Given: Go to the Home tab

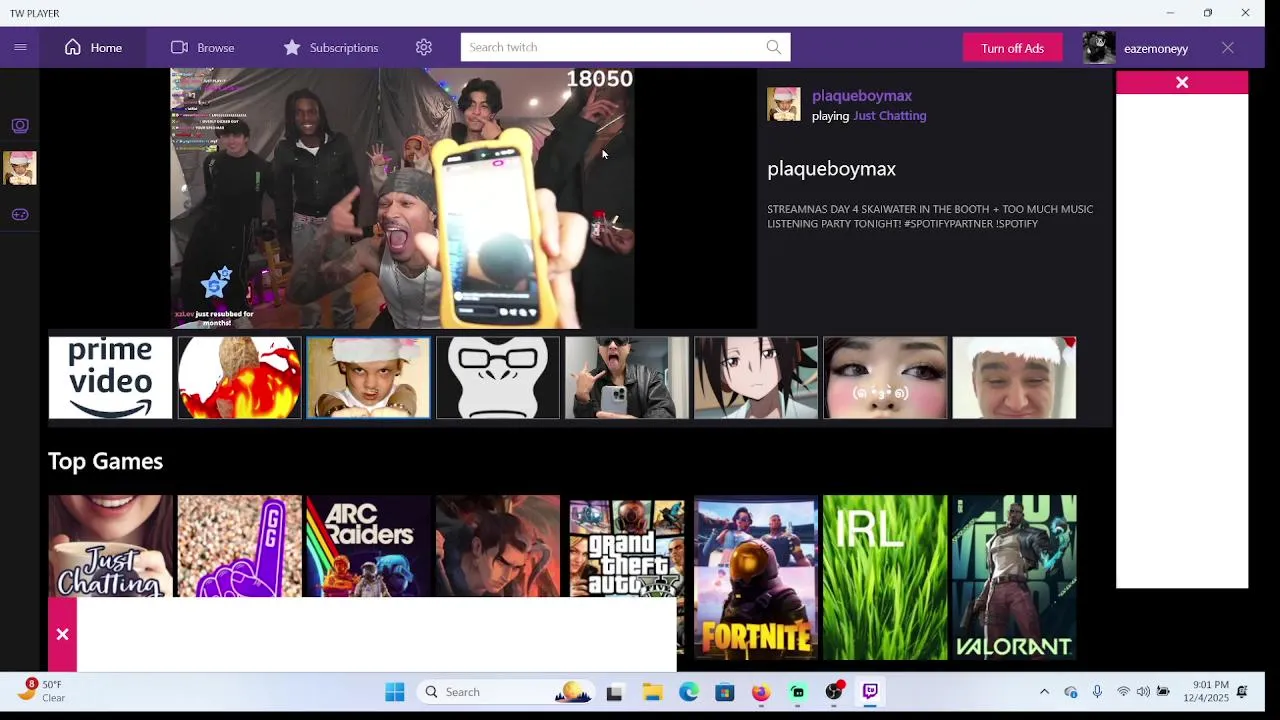Looking at the screenshot, I should pos(93,47).
